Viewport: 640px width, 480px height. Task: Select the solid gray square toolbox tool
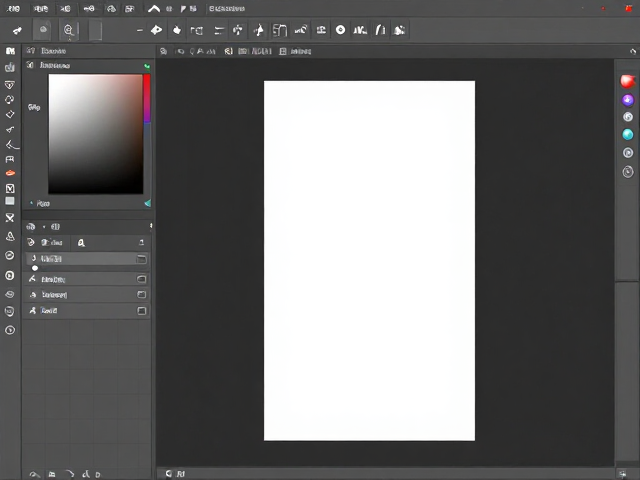click(10, 201)
